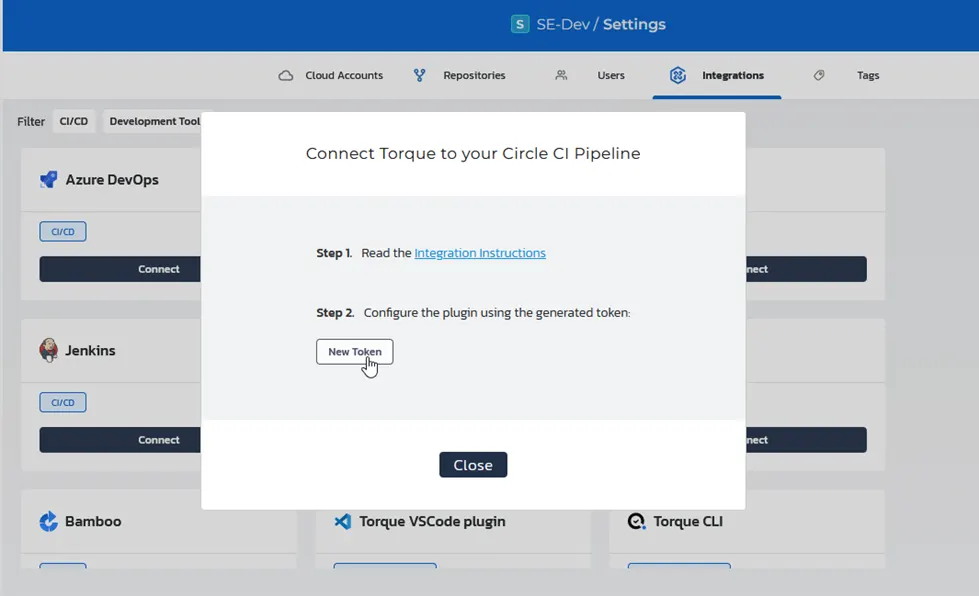Viewport: 979px width, 596px height.
Task: Toggle the Development Tool filter chip
Action: coord(155,120)
